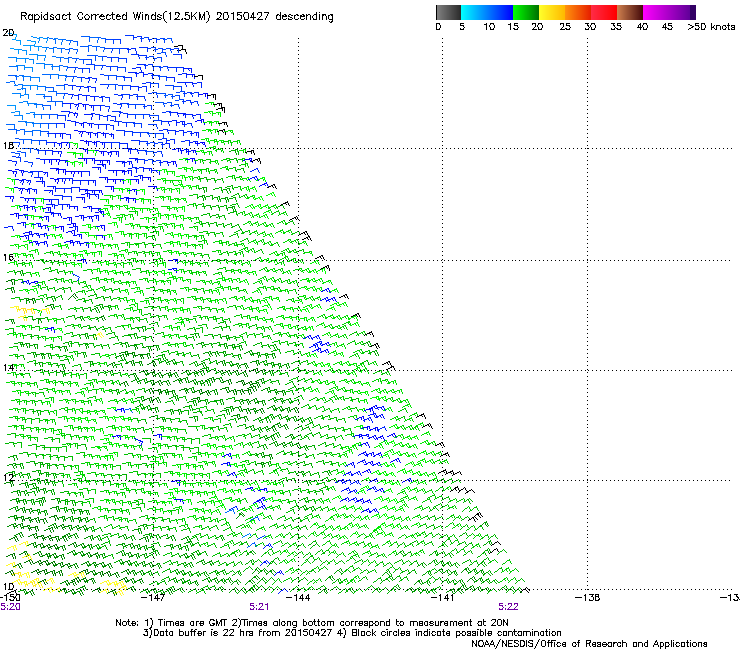Click the dark purple 45-50 knots swatch
The height and width of the screenshot is (650, 740).
(x=682, y=12)
